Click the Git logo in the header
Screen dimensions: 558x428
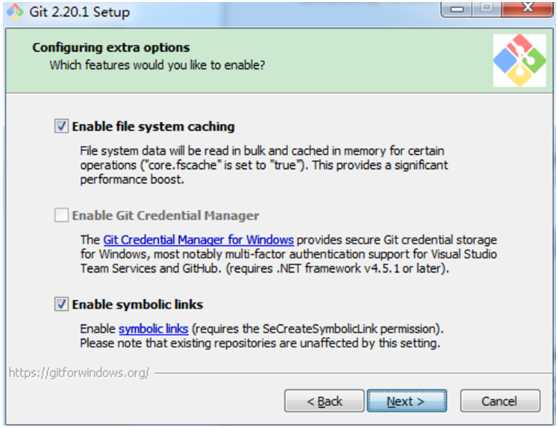tap(519, 60)
